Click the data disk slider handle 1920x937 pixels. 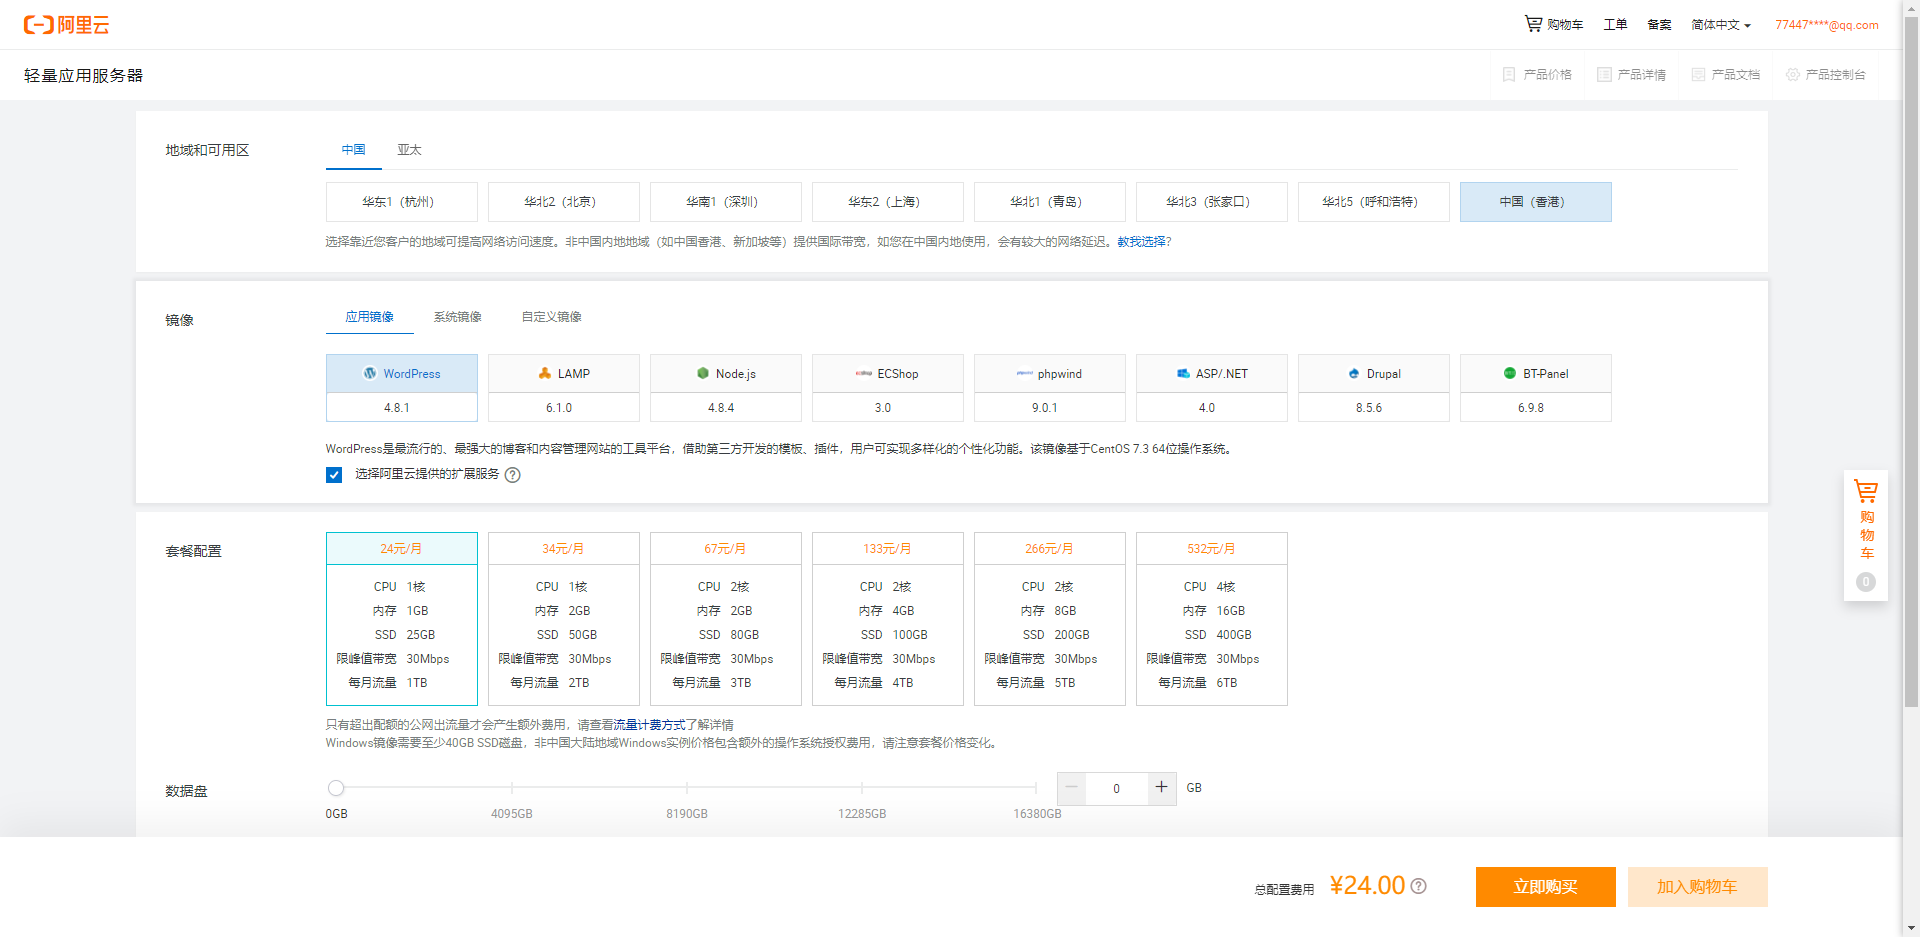(x=336, y=788)
